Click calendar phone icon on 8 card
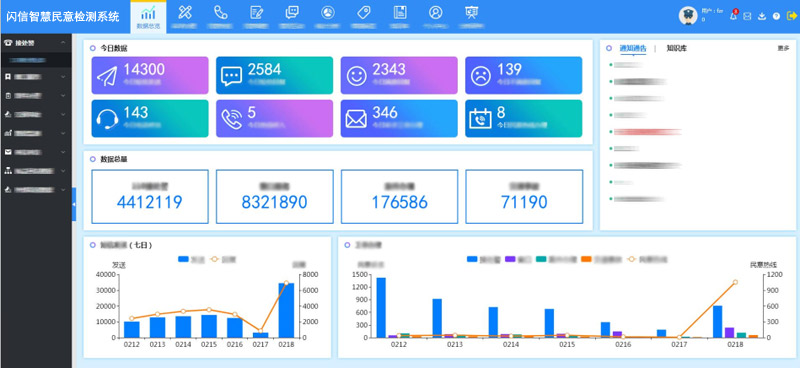800x368 pixels. [481, 119]
